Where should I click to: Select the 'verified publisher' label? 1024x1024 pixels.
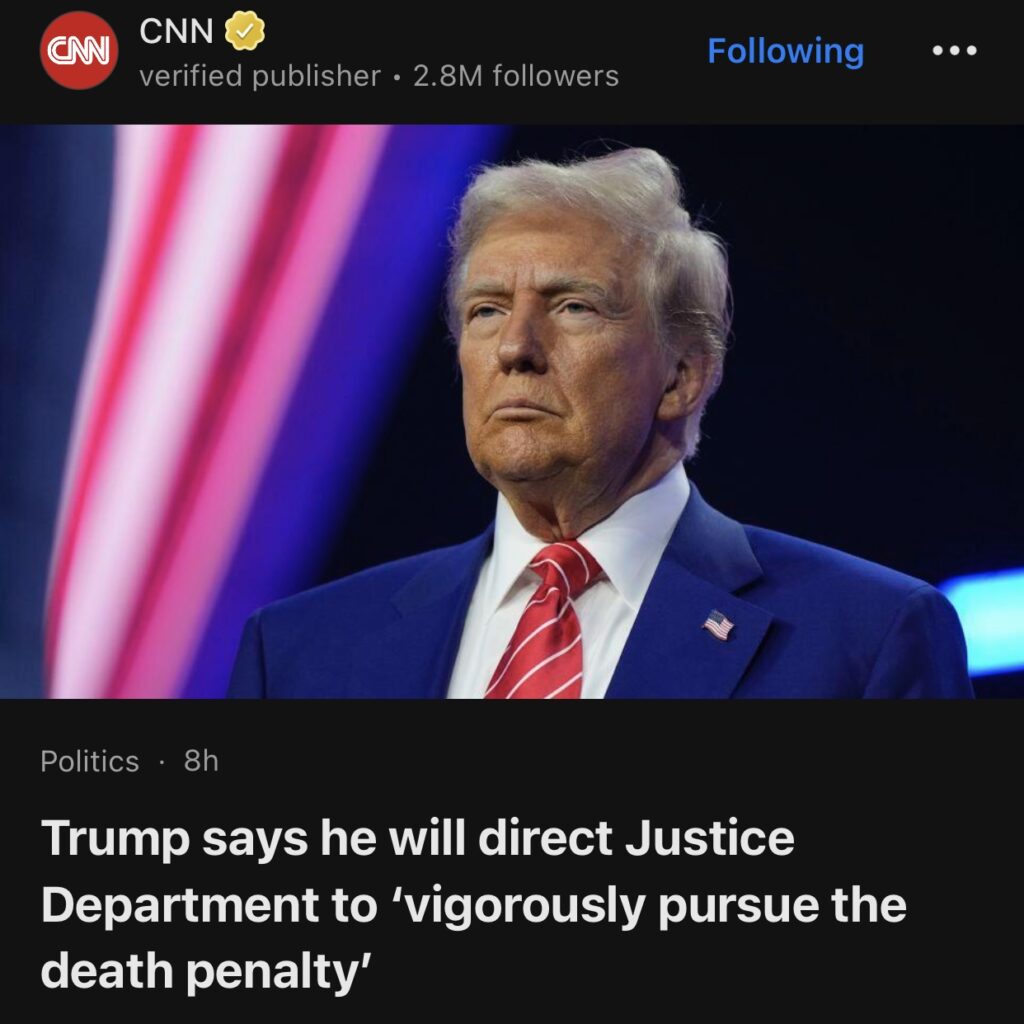click(260, 76)
